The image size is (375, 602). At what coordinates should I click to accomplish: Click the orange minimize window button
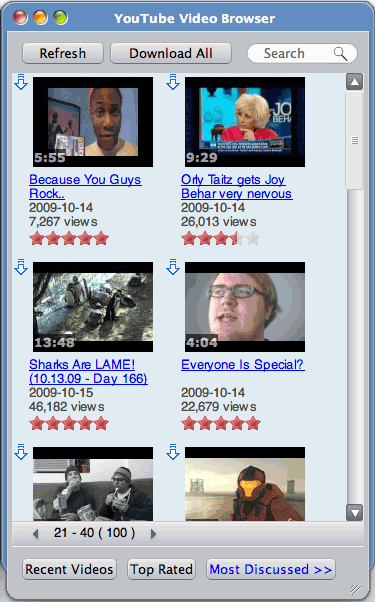(x=40, y=18)
